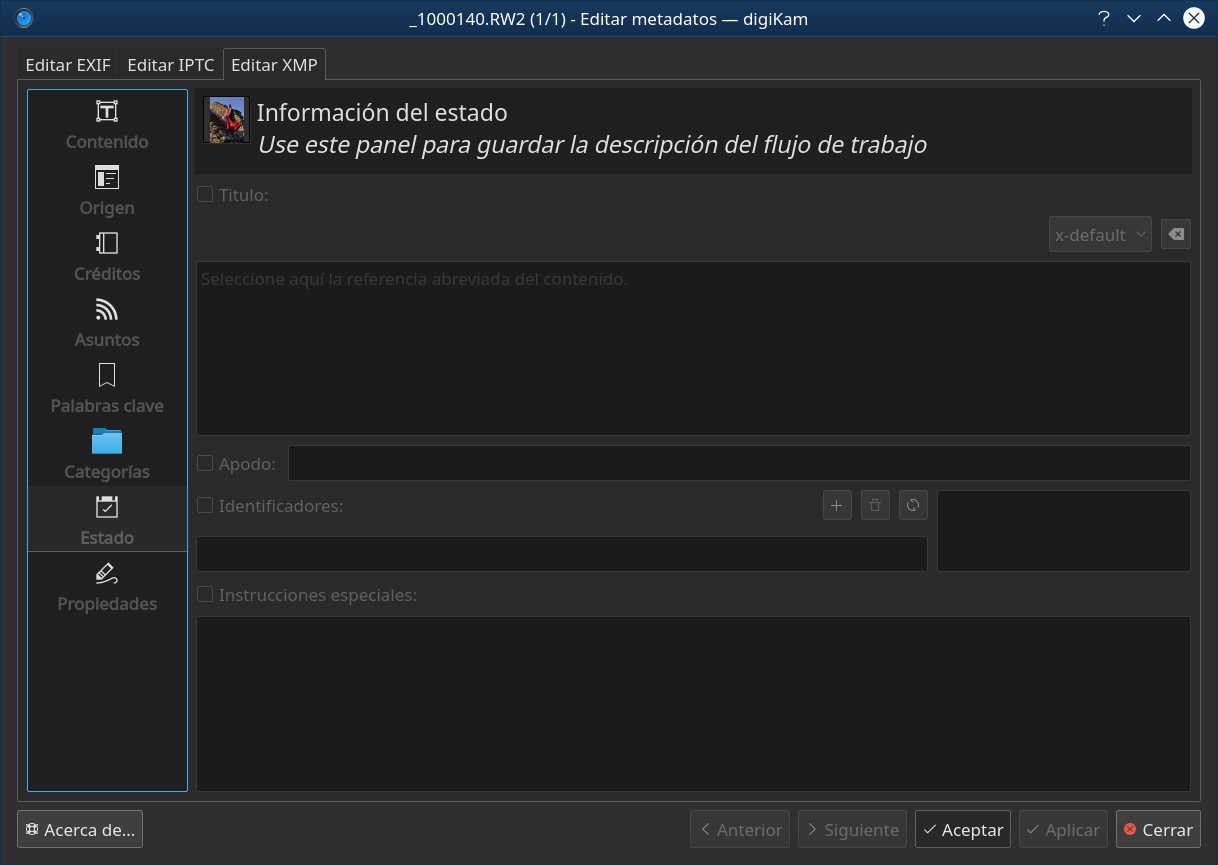The image size is (1218, 865).
Task: Go to the Asuntos feed icon
Action: (107, 309)
